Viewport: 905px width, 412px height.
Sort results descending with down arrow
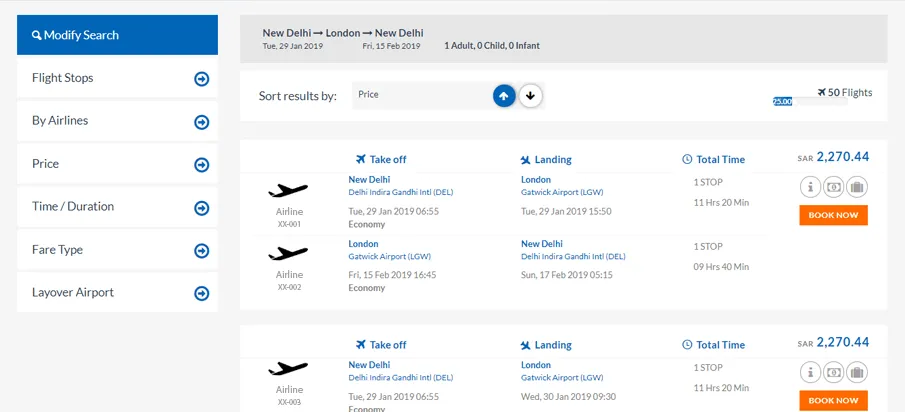pos(531,96)
